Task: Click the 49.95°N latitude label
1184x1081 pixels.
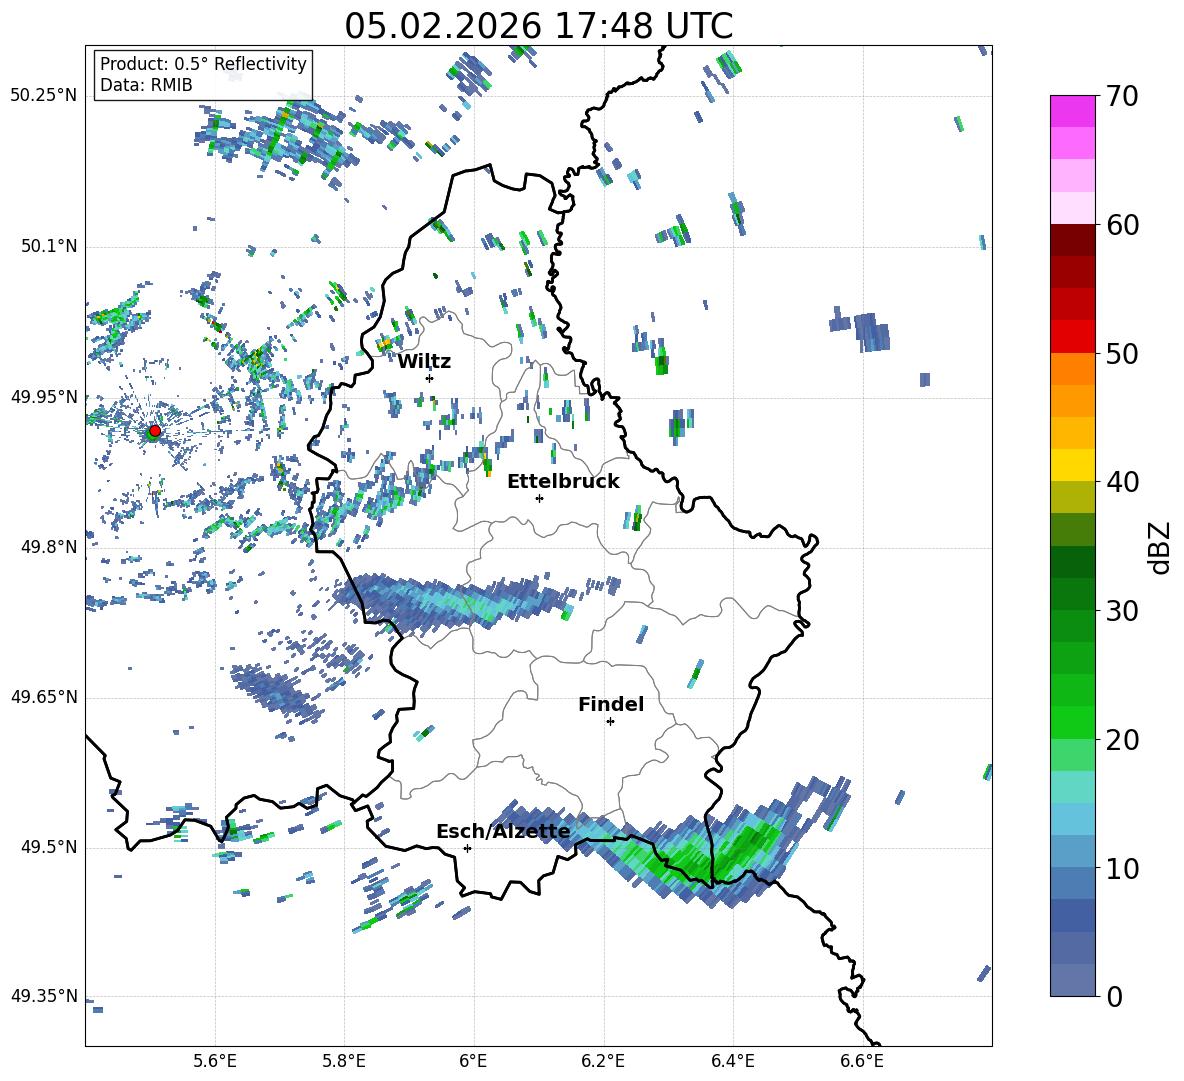Action: [x=44, y=396]
